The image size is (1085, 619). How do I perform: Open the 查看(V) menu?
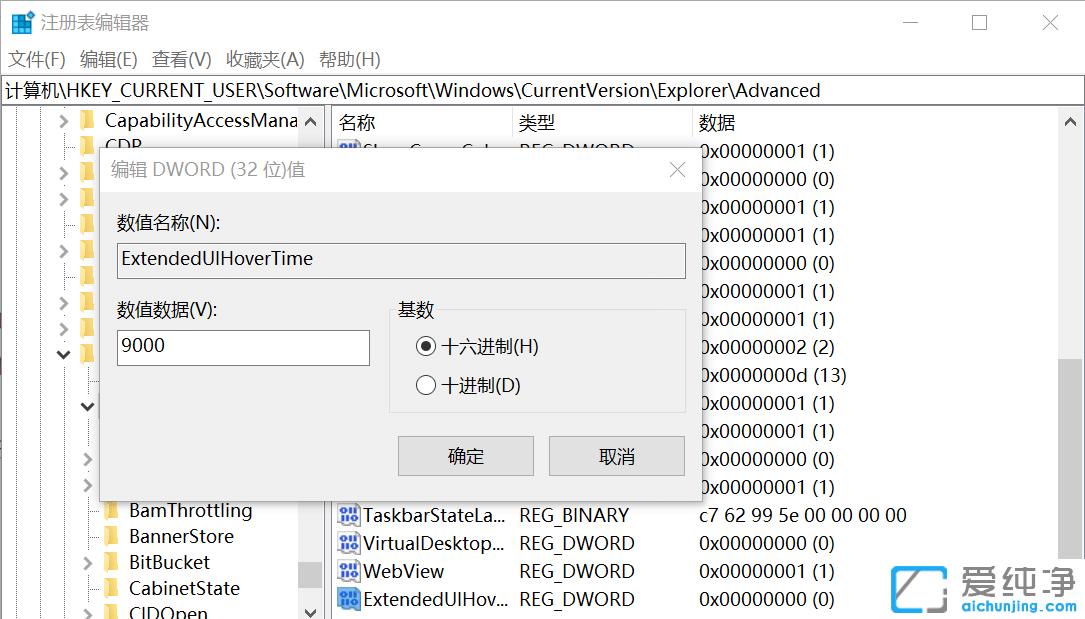[x=180, y=59]
